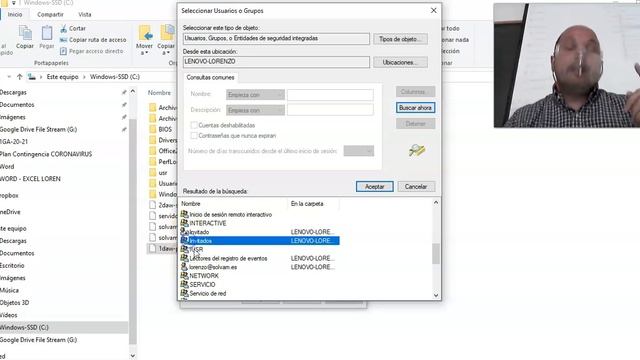Select Objetos 3D in navigation pane
The width and height of the screenshot is (640, 360).
[x=15, y=303]
